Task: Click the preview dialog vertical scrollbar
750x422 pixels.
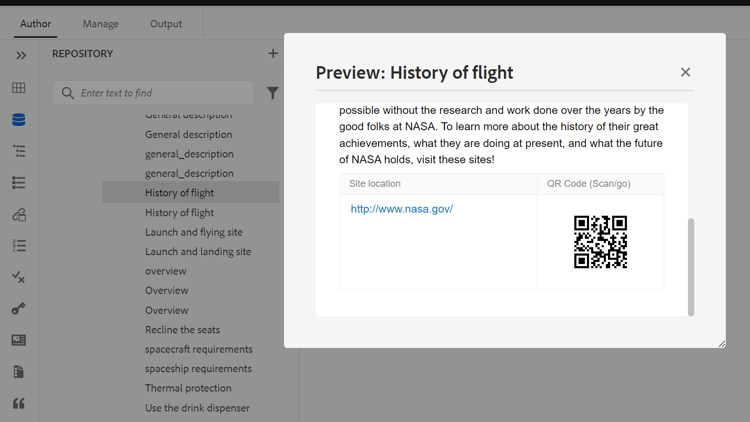Action: (691, 267)
